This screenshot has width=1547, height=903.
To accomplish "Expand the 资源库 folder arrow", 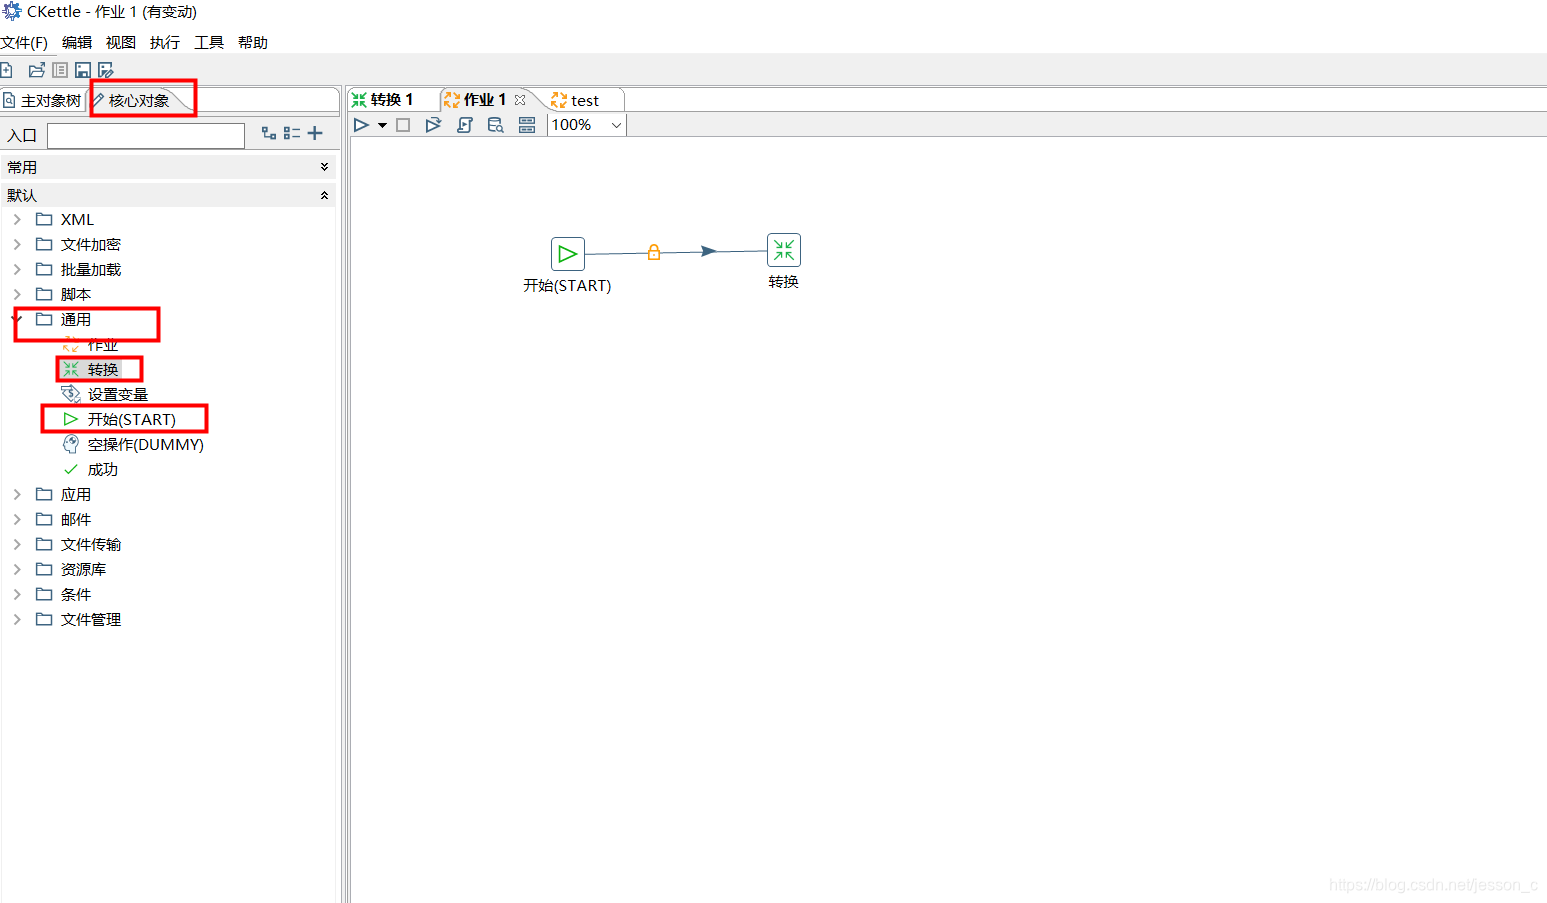I will (17, 569).
